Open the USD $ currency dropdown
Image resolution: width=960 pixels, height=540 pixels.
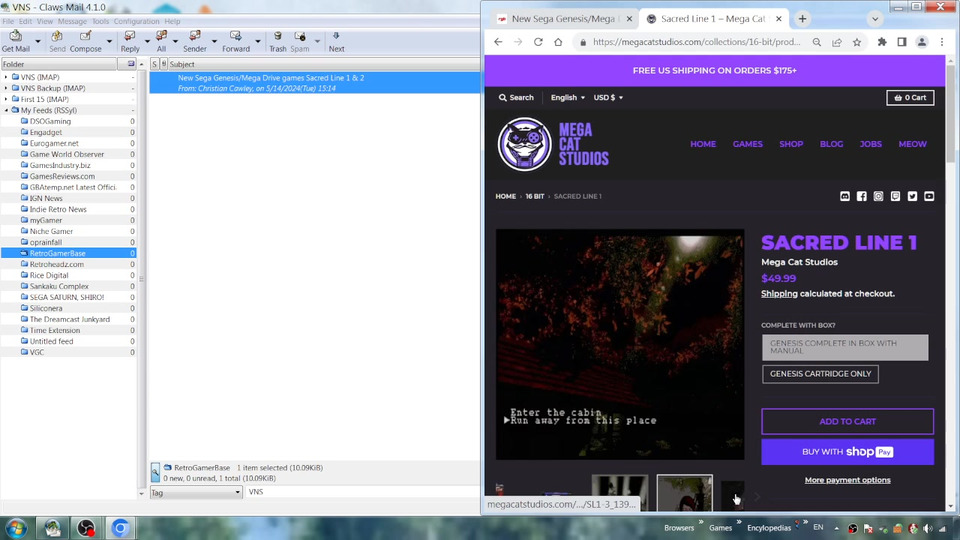tap(608, 97)
